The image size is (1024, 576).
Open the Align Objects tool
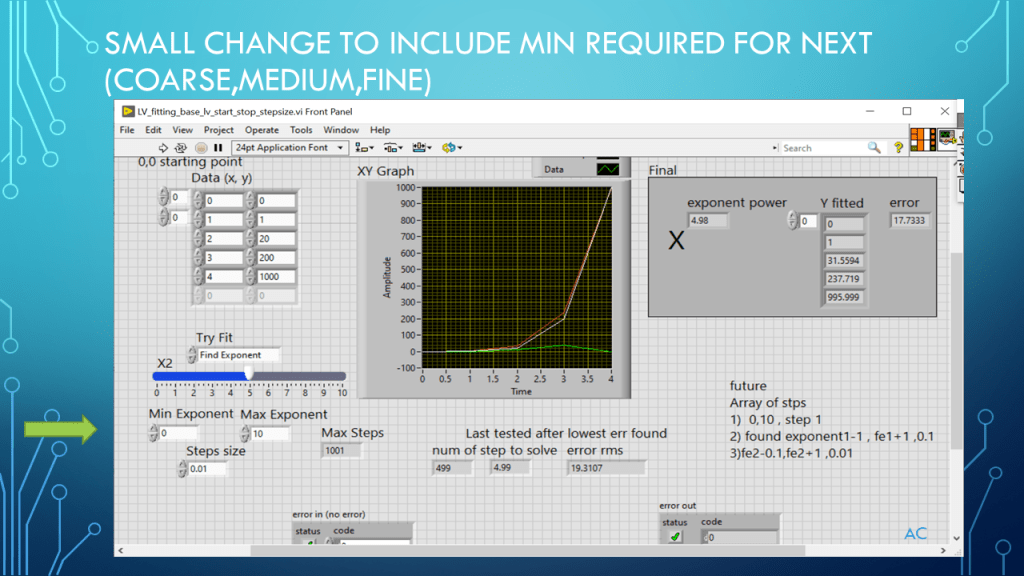click(x=362, y=148)
